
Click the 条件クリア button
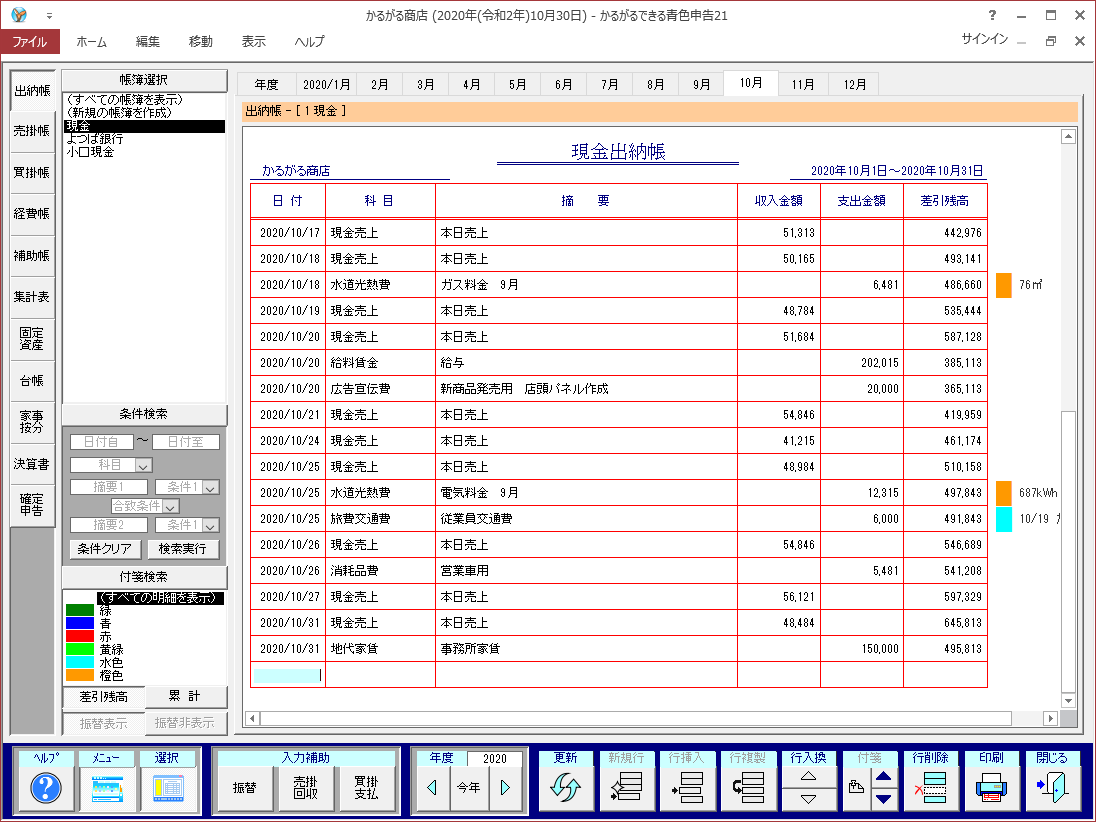(x=105, y=549)
